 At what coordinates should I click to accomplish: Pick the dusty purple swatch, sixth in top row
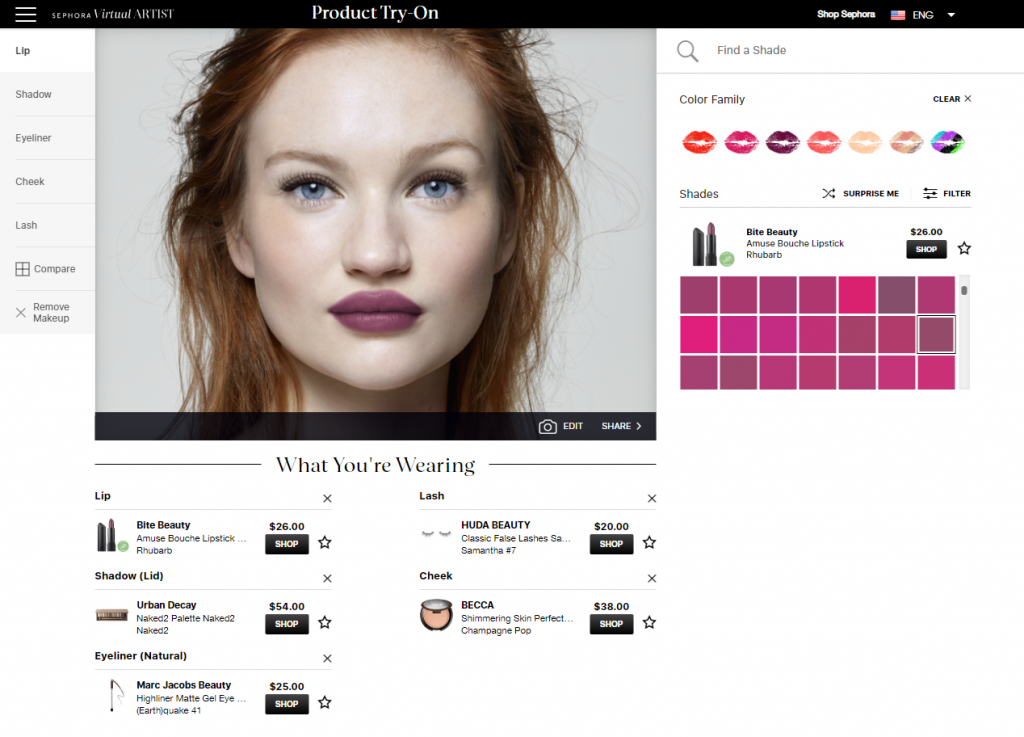pyautogui.click(x=897, y=294)
